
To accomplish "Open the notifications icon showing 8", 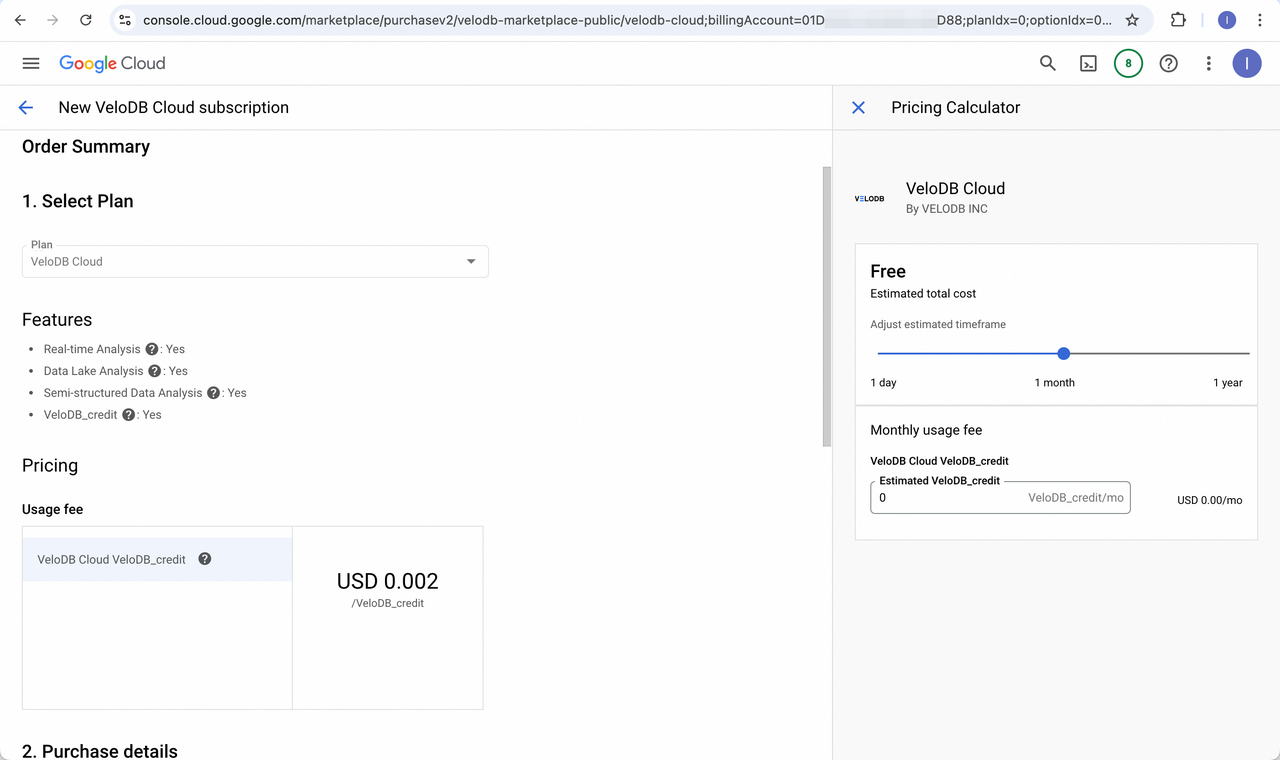I will coord(1128,63).
